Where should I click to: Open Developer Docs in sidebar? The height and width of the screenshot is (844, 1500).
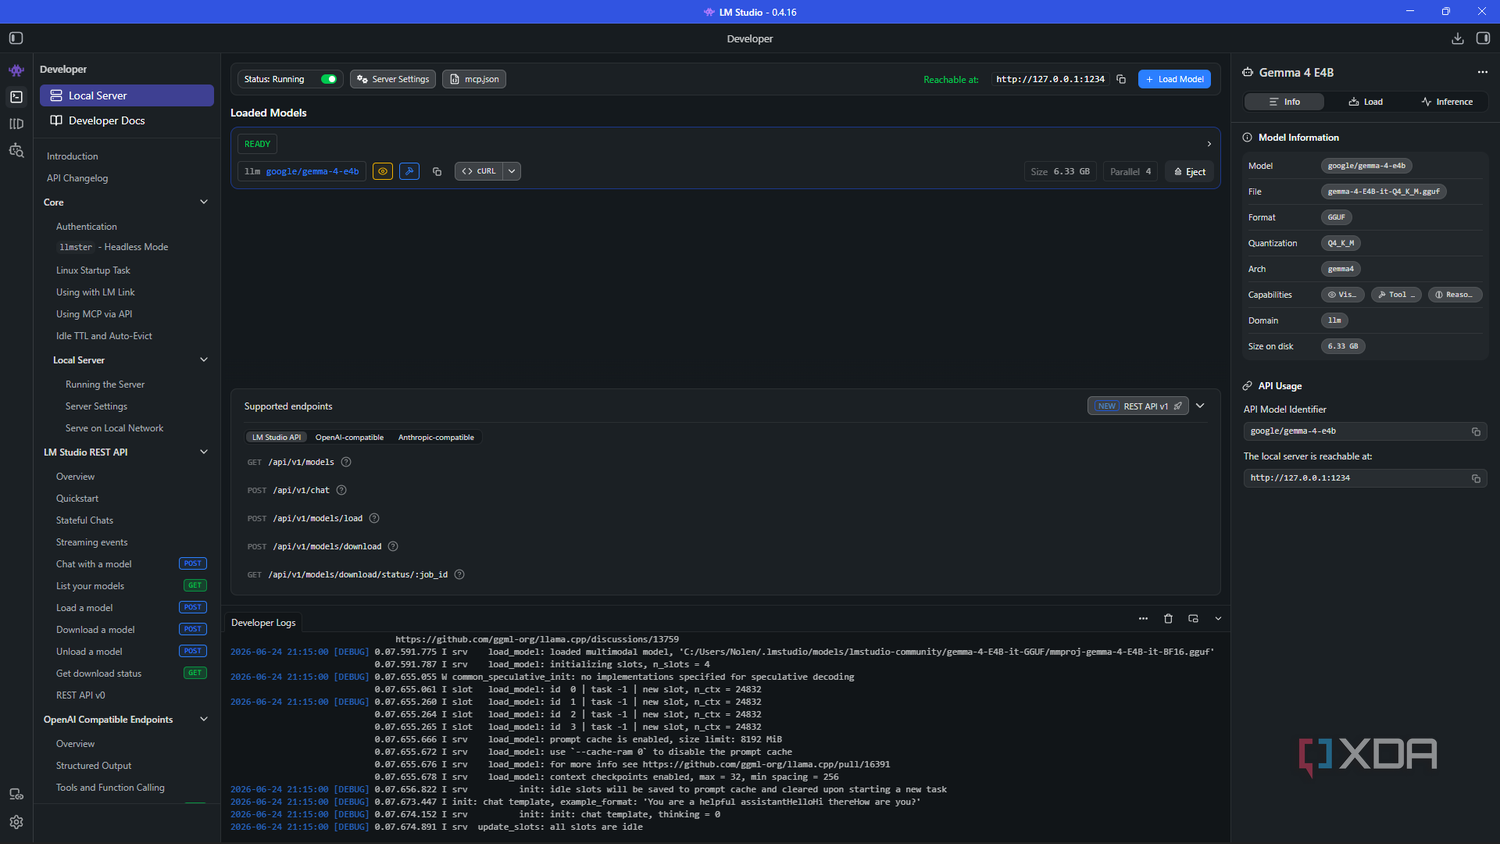(127, 121)
